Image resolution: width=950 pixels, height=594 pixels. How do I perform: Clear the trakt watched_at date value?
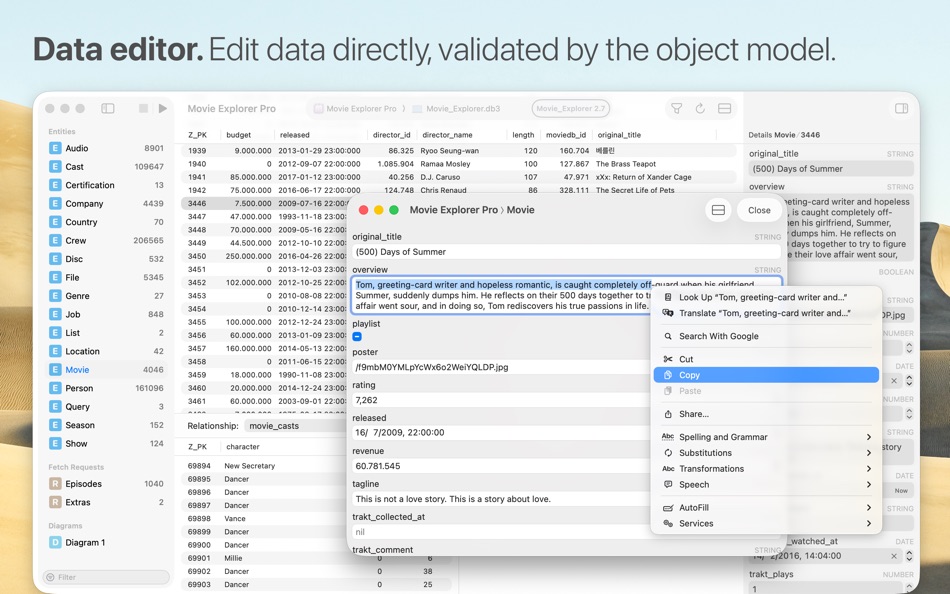click(894, 556)
